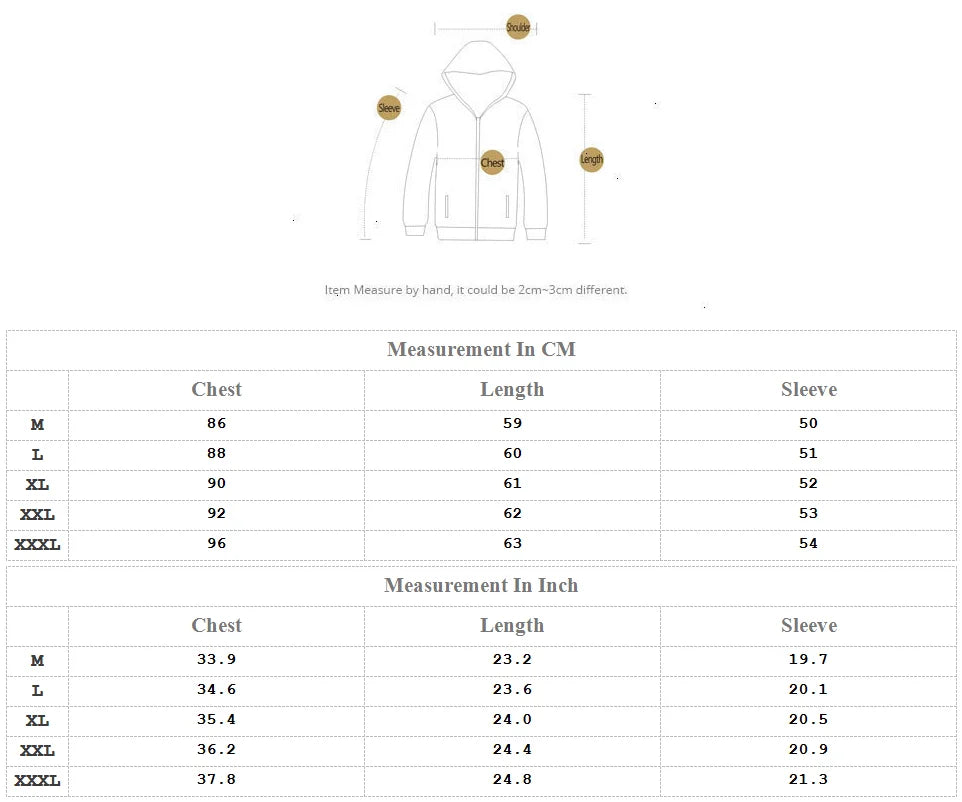Screen dimensions: 962x802
Task: Click the Shoulder marker above the hoodie
Action: coord(518,28)
